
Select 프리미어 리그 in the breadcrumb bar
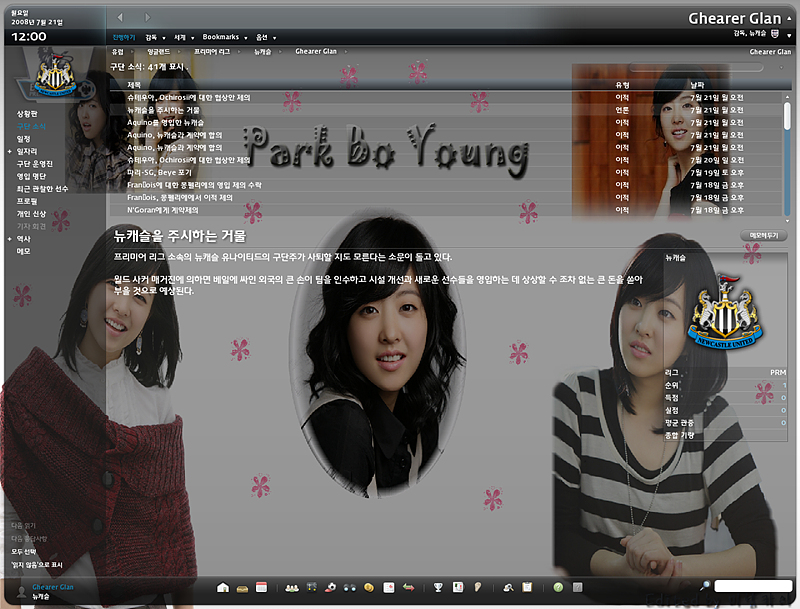[211, 51]
